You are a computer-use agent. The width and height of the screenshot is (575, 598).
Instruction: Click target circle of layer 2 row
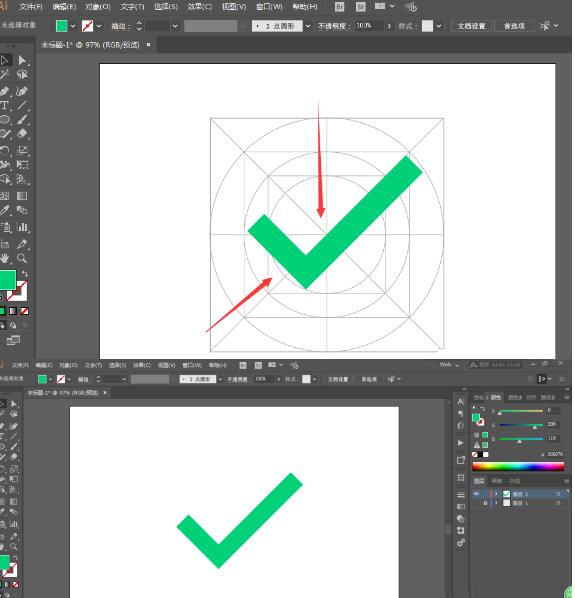[x=558, y=494]
